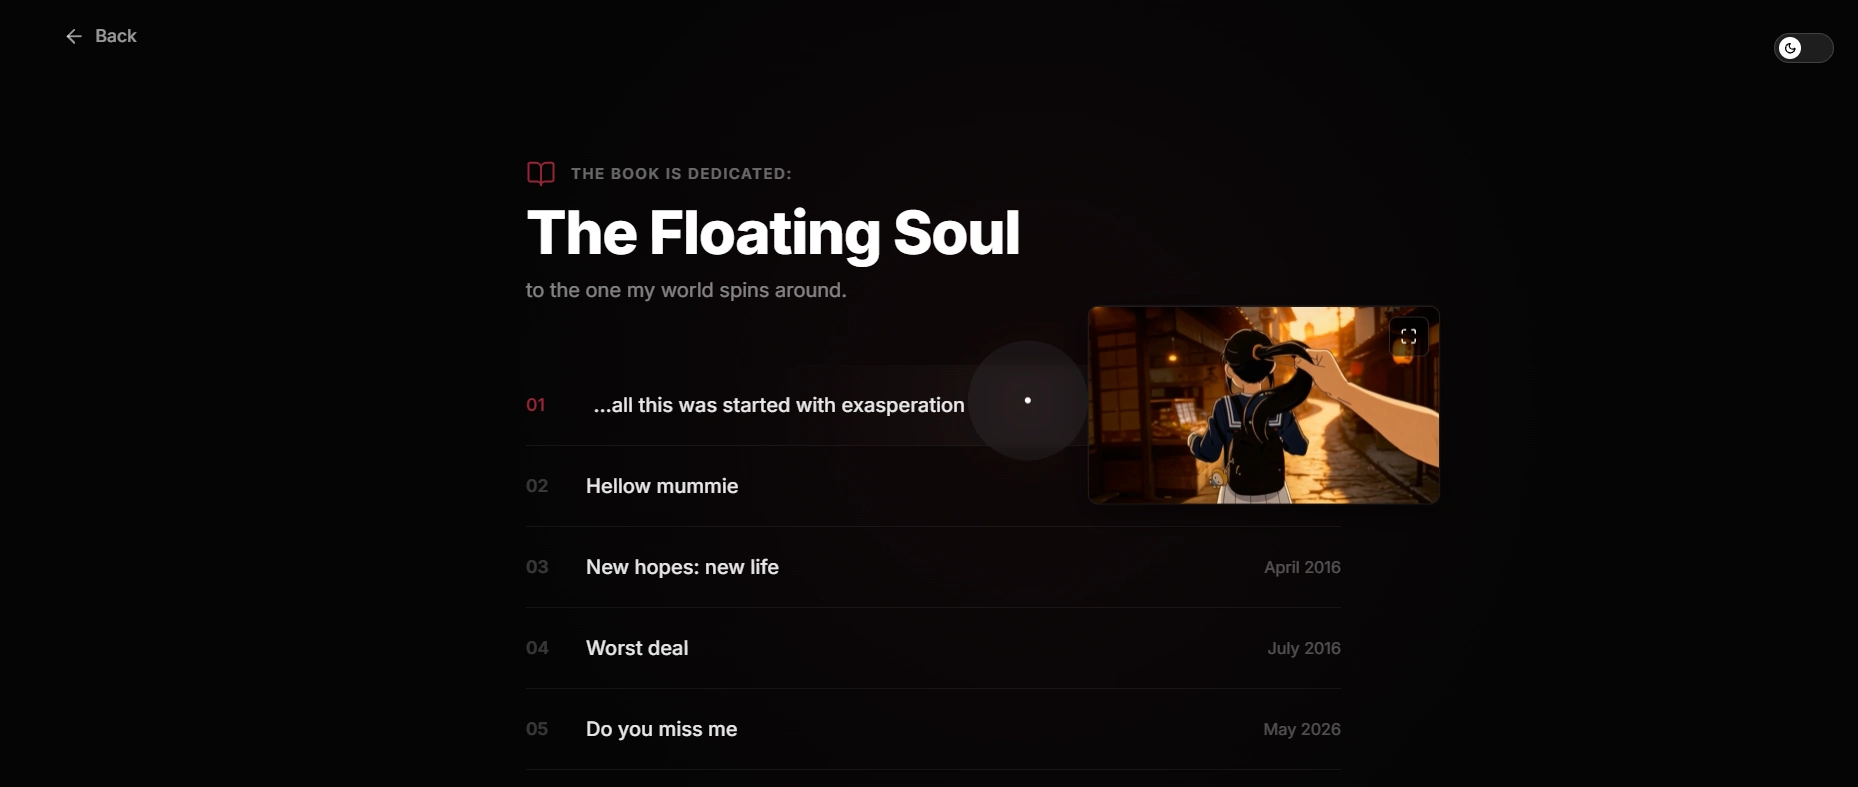Click the moon icon in theme switch

click(x=1790, y=48)
